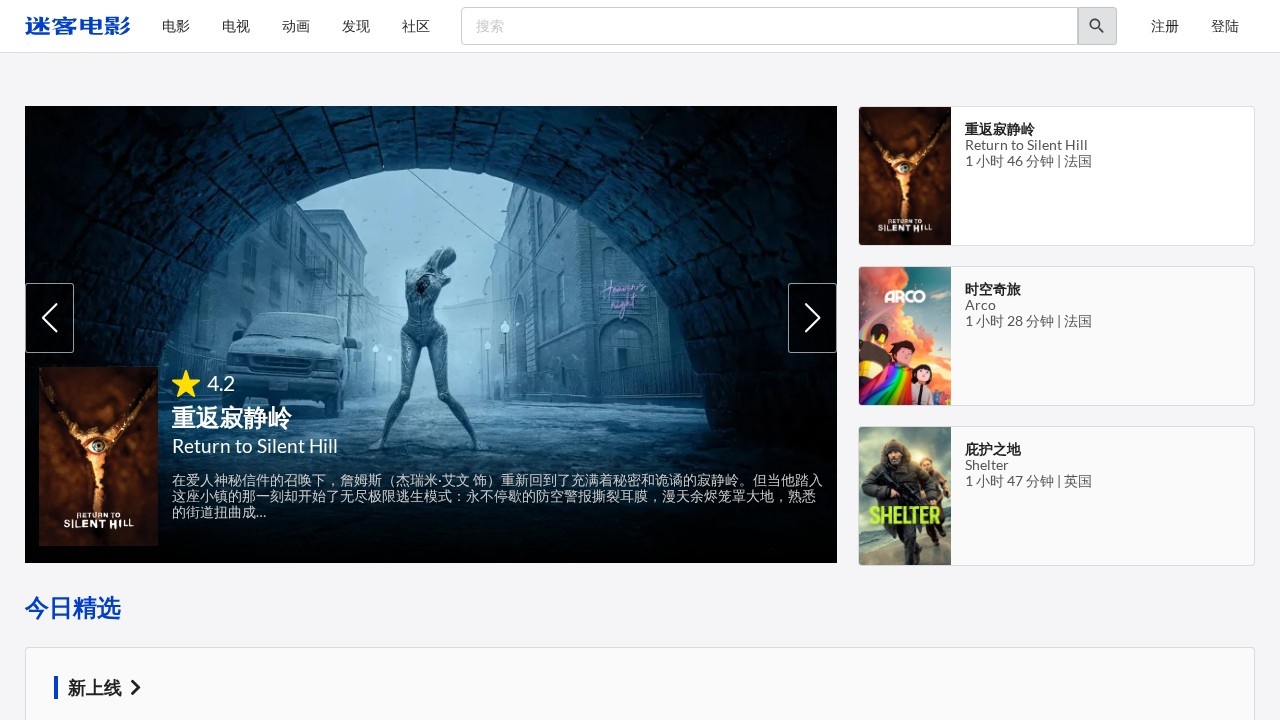
Task: Open the 电影 menu
Action: pyautogui.click(x=176, y=27)
